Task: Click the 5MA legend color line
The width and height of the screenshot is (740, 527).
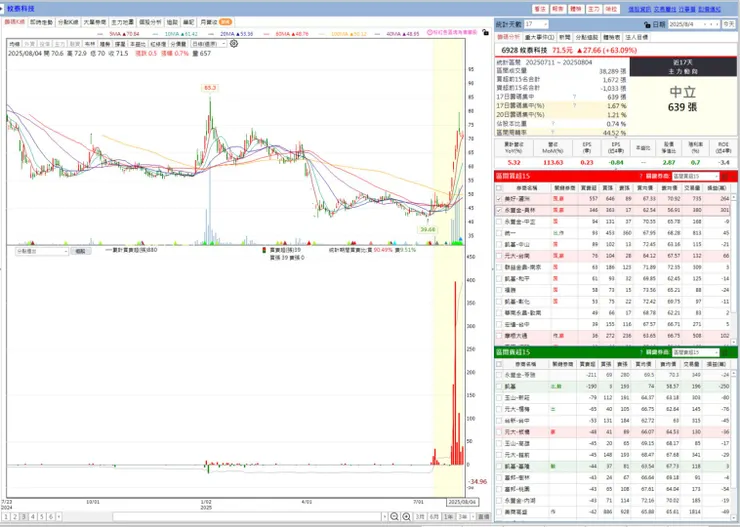Action: tap(102, 34)
